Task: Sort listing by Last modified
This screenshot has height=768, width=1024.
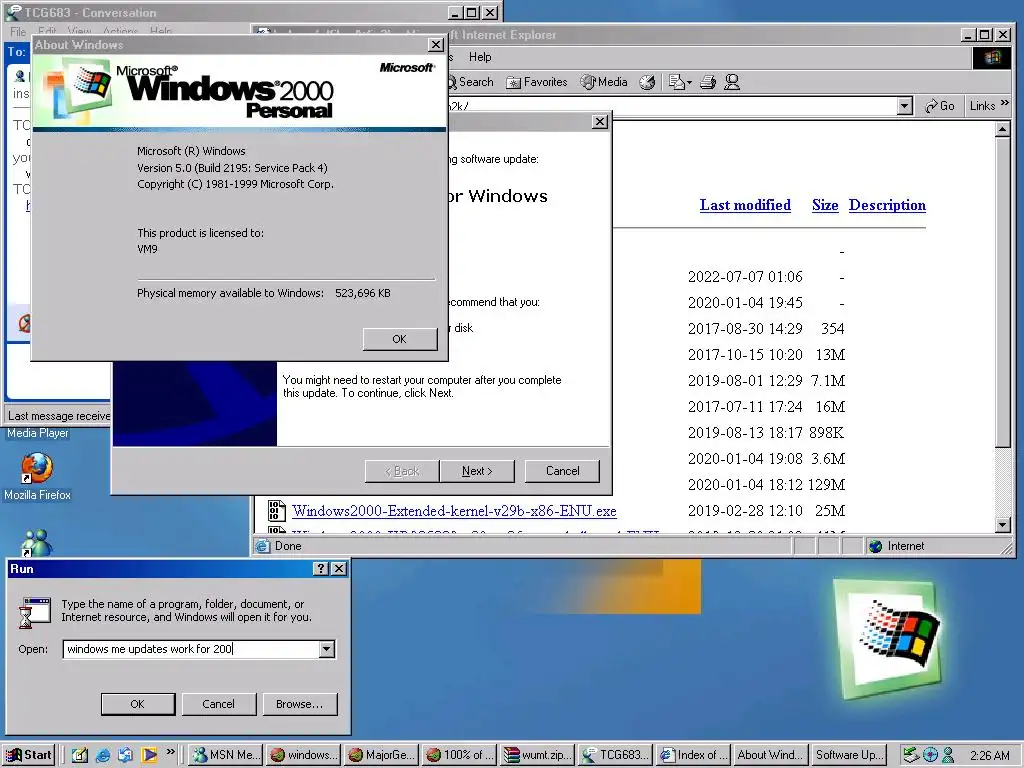Action: (x=745, y=205)
